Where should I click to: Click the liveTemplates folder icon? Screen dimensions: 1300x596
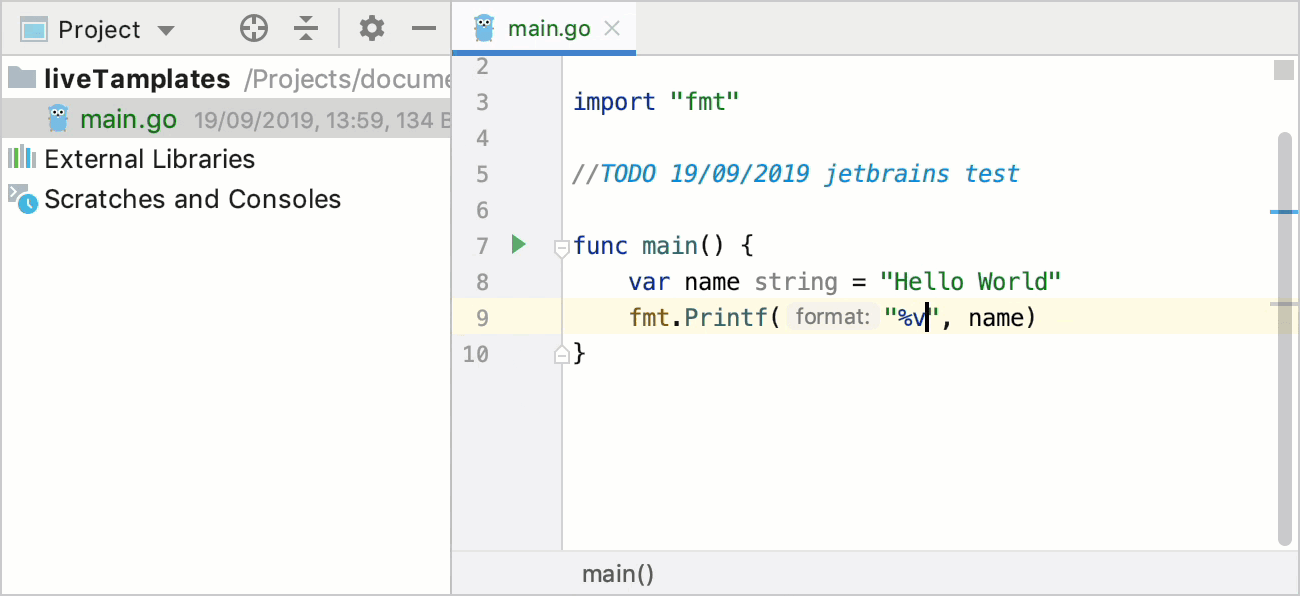(22, 78)
